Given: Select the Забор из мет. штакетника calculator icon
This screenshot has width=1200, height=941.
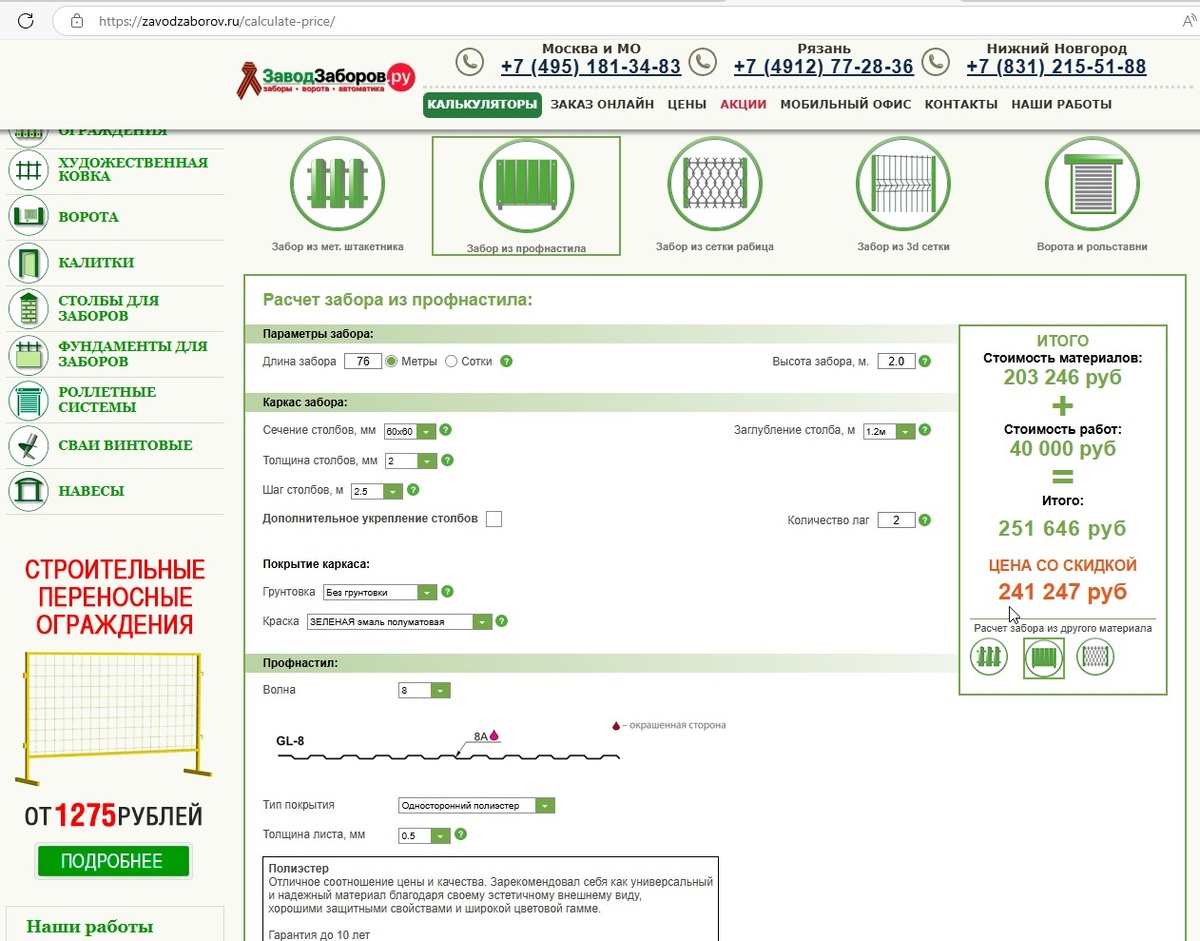Looking at the screenshot, I should point(337,184).
